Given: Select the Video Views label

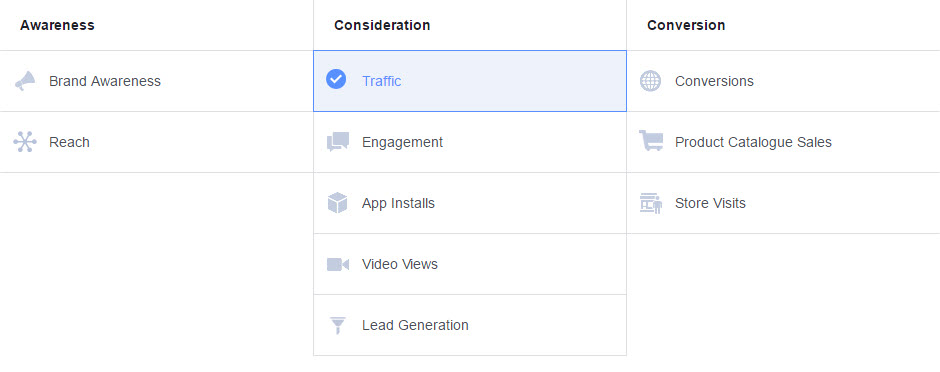Looking at the screenshot, I should click(400, 264).
